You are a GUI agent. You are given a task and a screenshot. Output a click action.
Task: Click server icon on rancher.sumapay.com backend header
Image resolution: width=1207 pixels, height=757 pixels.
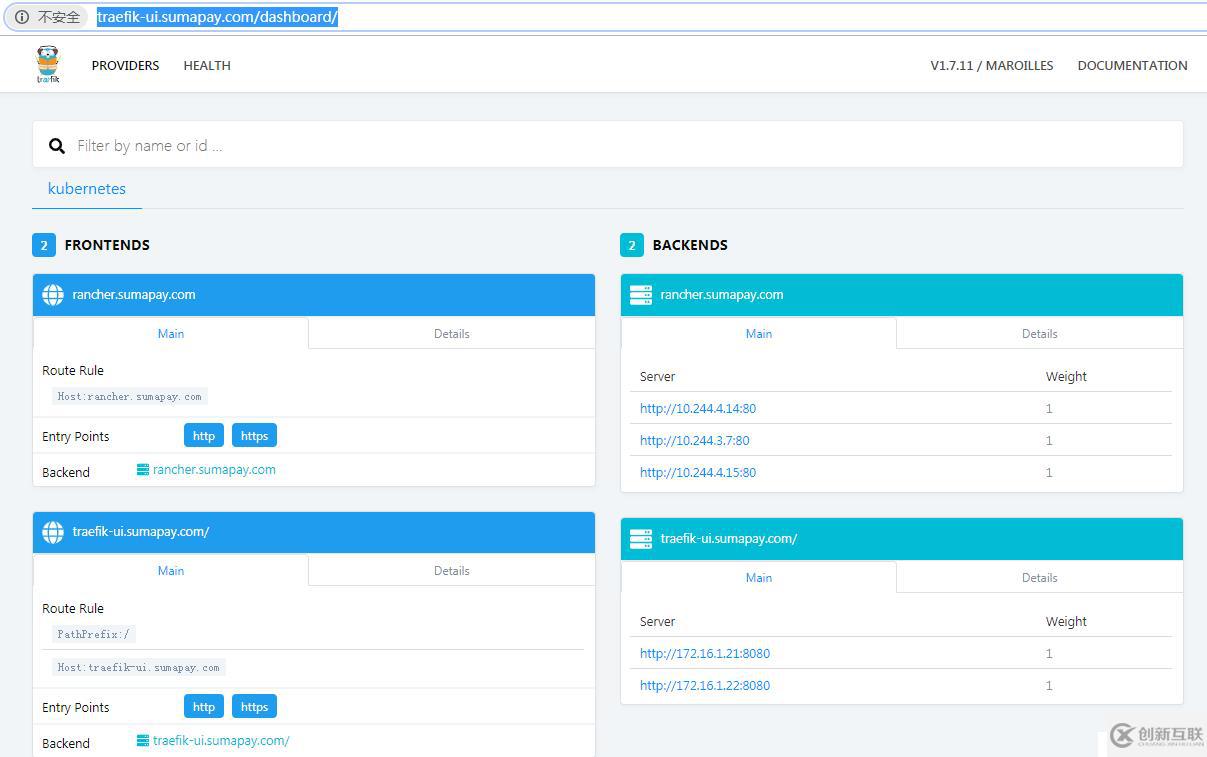(x=641, y=295)
